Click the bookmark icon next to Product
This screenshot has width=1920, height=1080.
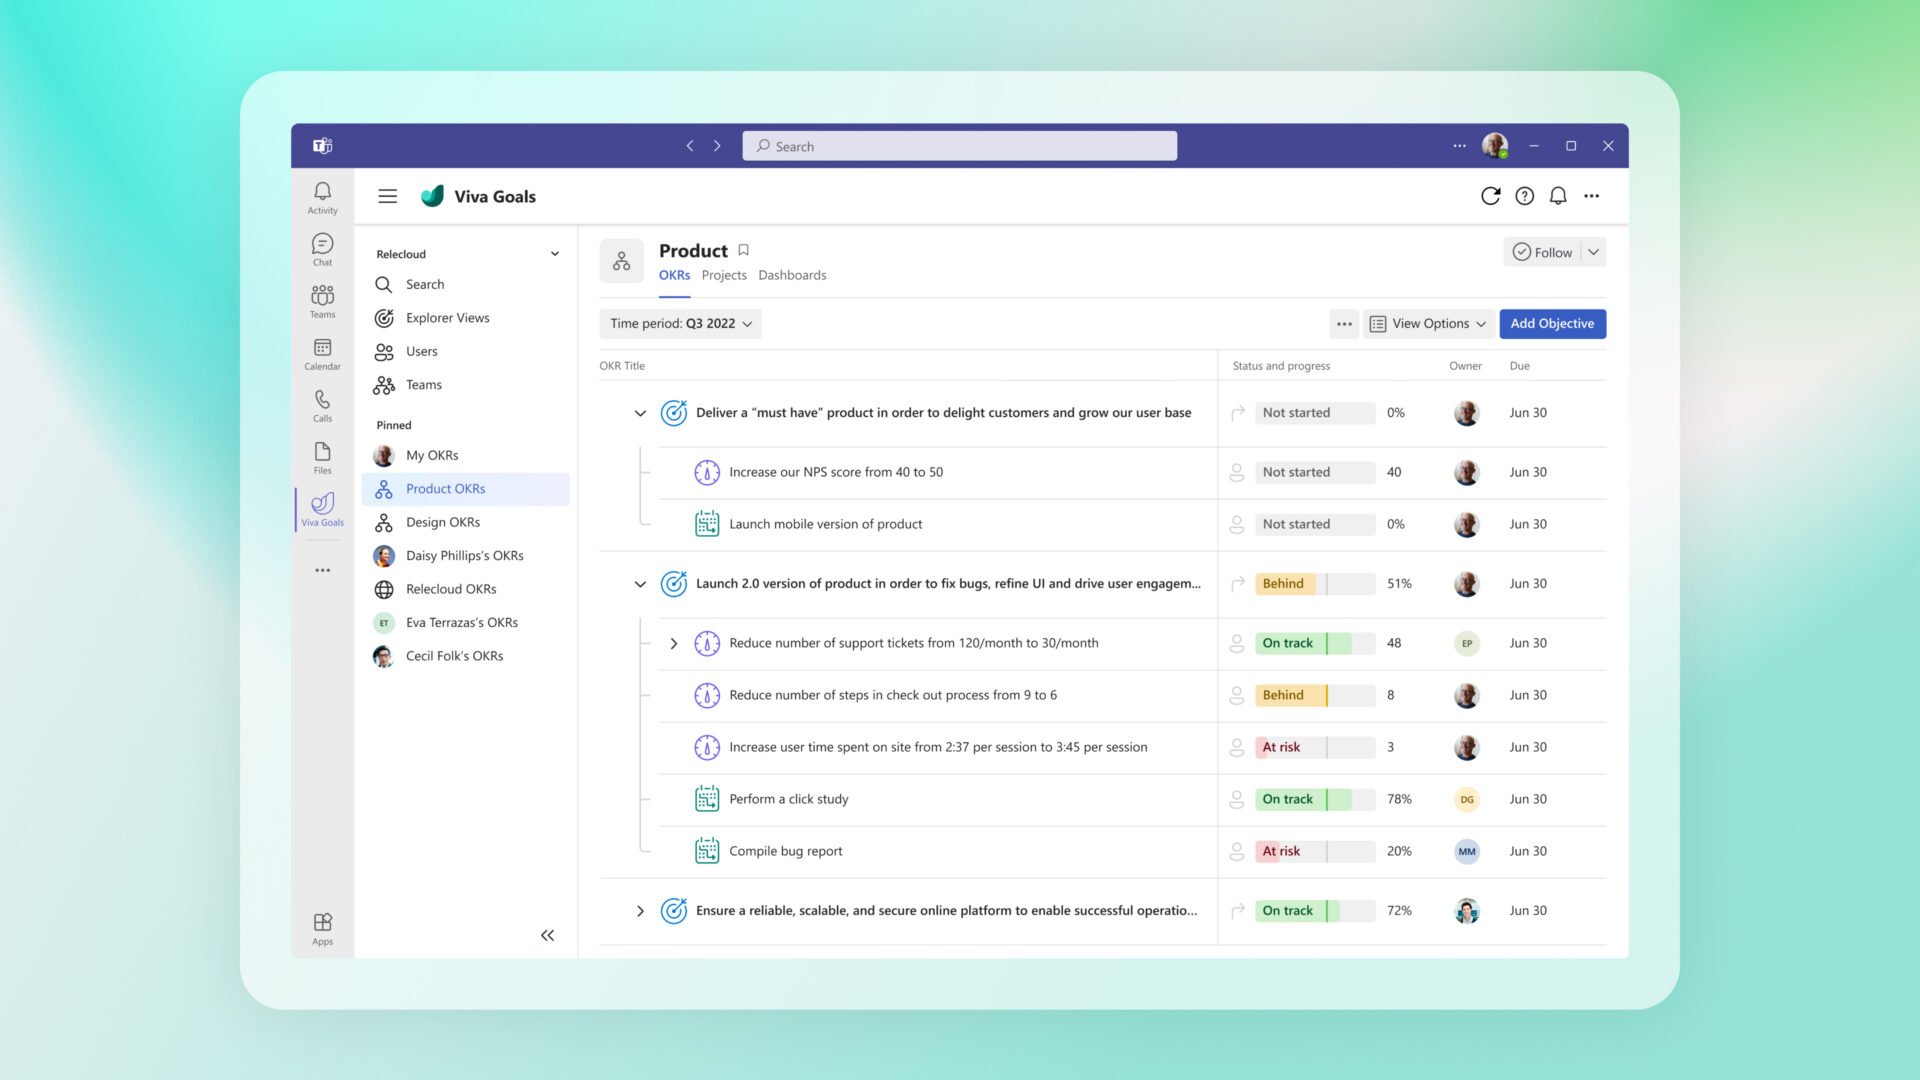click(x=743, y=250)
